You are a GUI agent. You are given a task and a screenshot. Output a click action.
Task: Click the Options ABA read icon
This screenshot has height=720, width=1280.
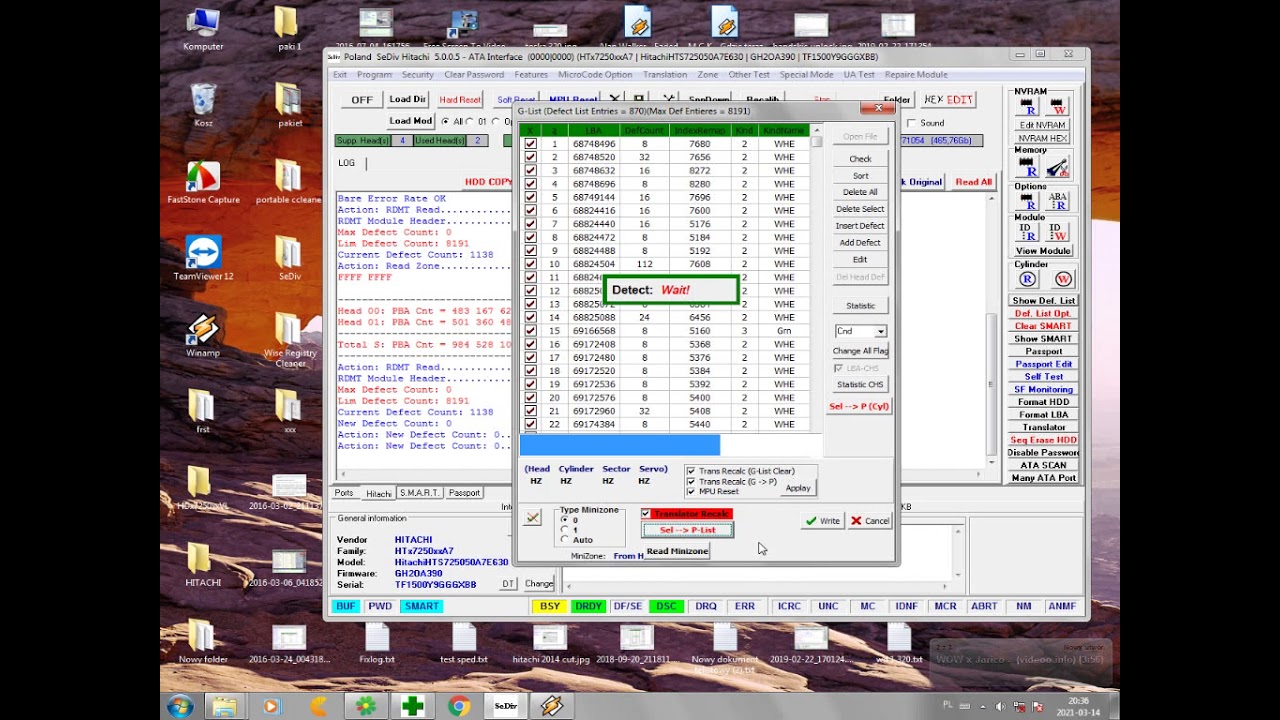[1058, 201]
